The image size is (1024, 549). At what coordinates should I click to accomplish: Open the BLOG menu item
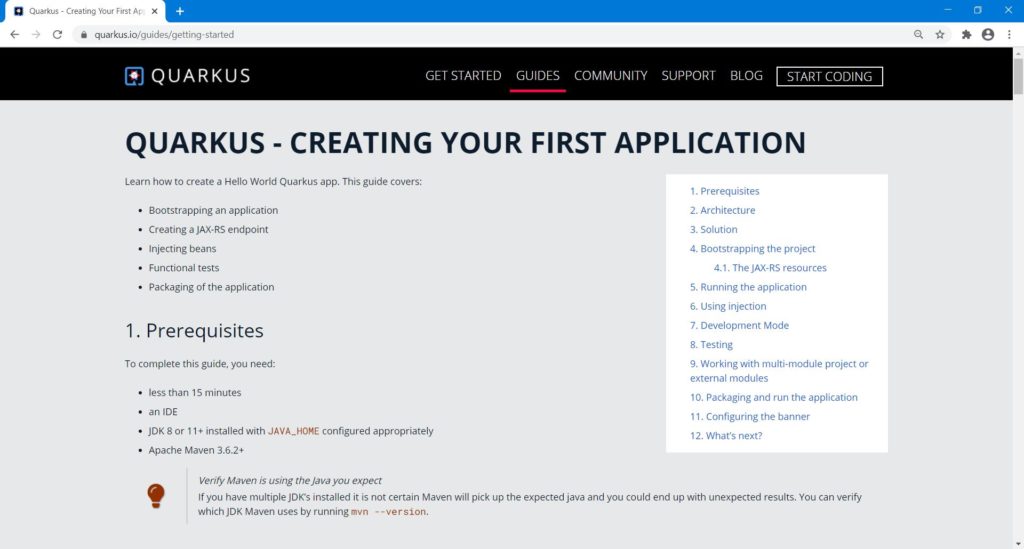tap(746, 76)
